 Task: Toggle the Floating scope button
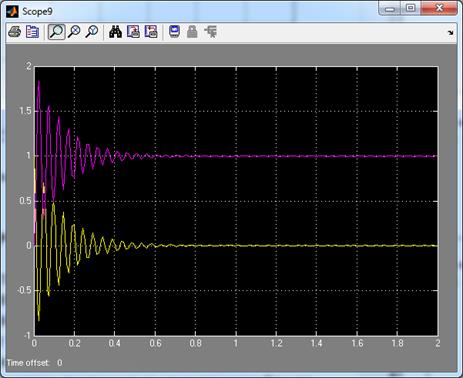pos(174,32)
